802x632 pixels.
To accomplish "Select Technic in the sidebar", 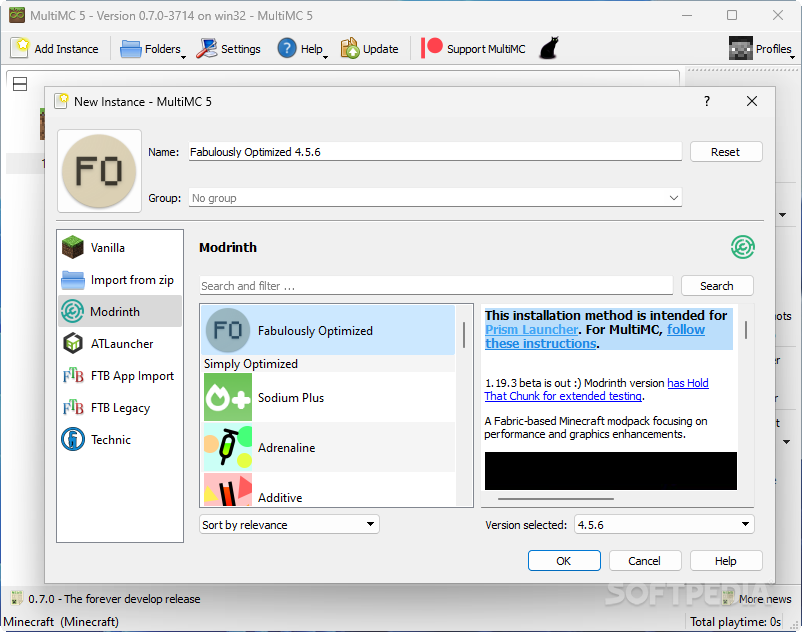I will coord(120,440).
